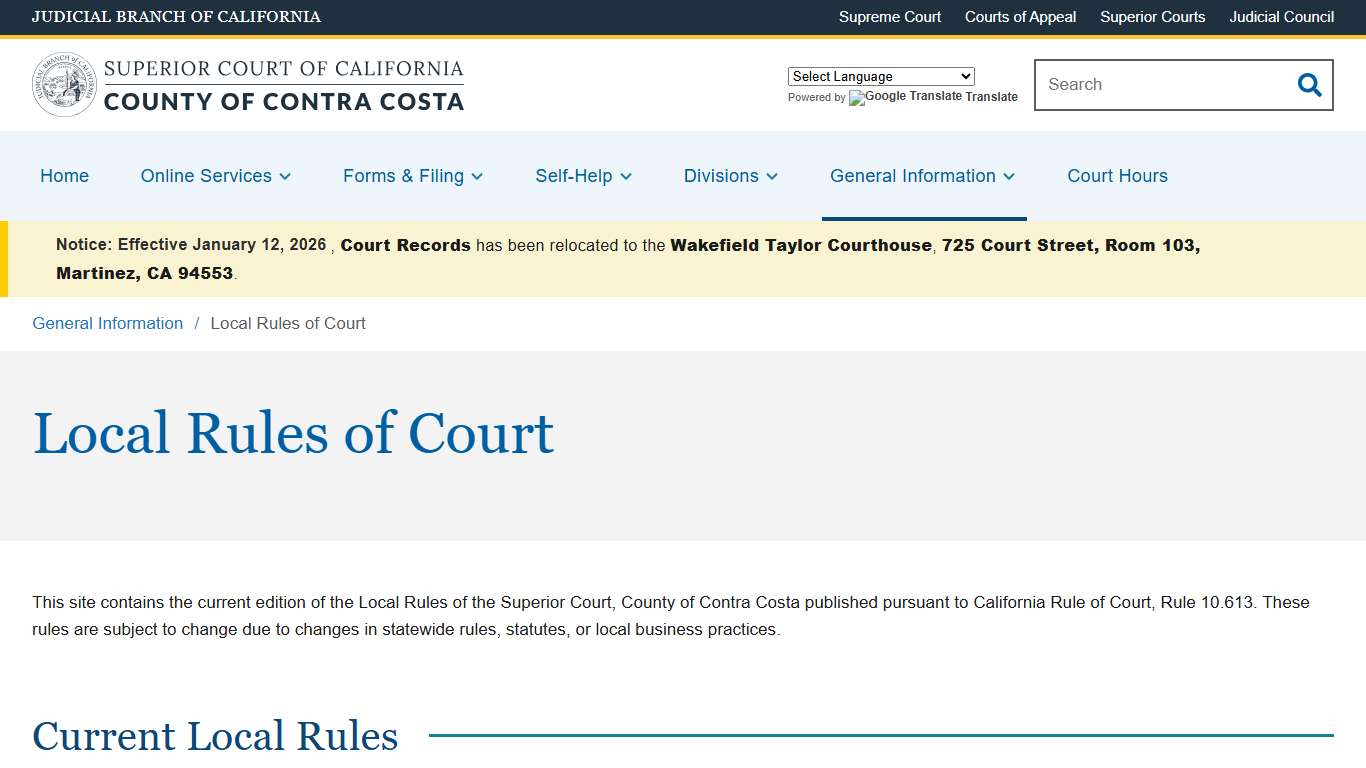Click the General Information breadcrumb link
The width and height of the screenshot is (1366, 768).
point(107,323)
